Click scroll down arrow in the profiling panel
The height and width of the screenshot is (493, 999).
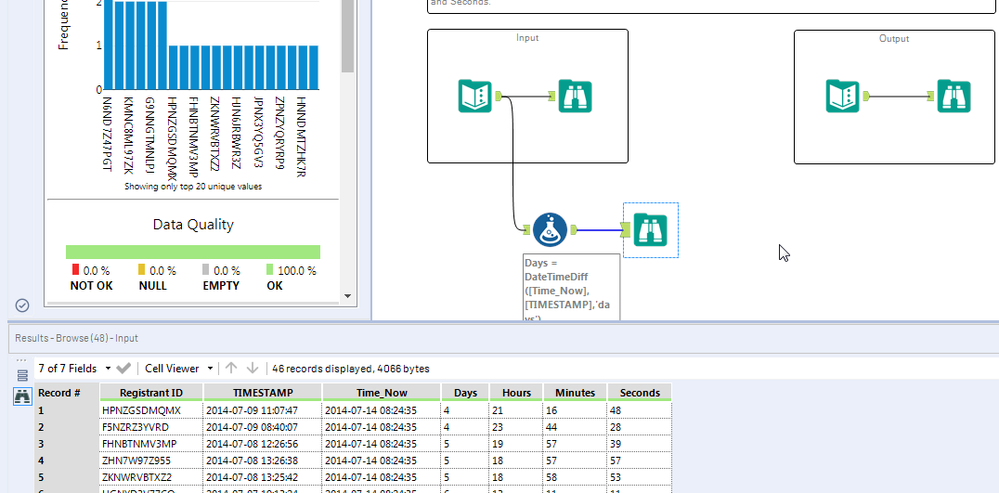tap(348, 297)
